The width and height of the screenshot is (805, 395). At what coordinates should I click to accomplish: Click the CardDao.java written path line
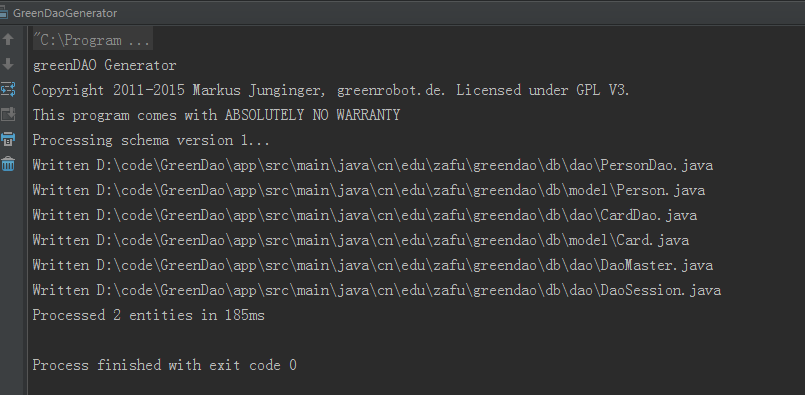coord(365,215)
